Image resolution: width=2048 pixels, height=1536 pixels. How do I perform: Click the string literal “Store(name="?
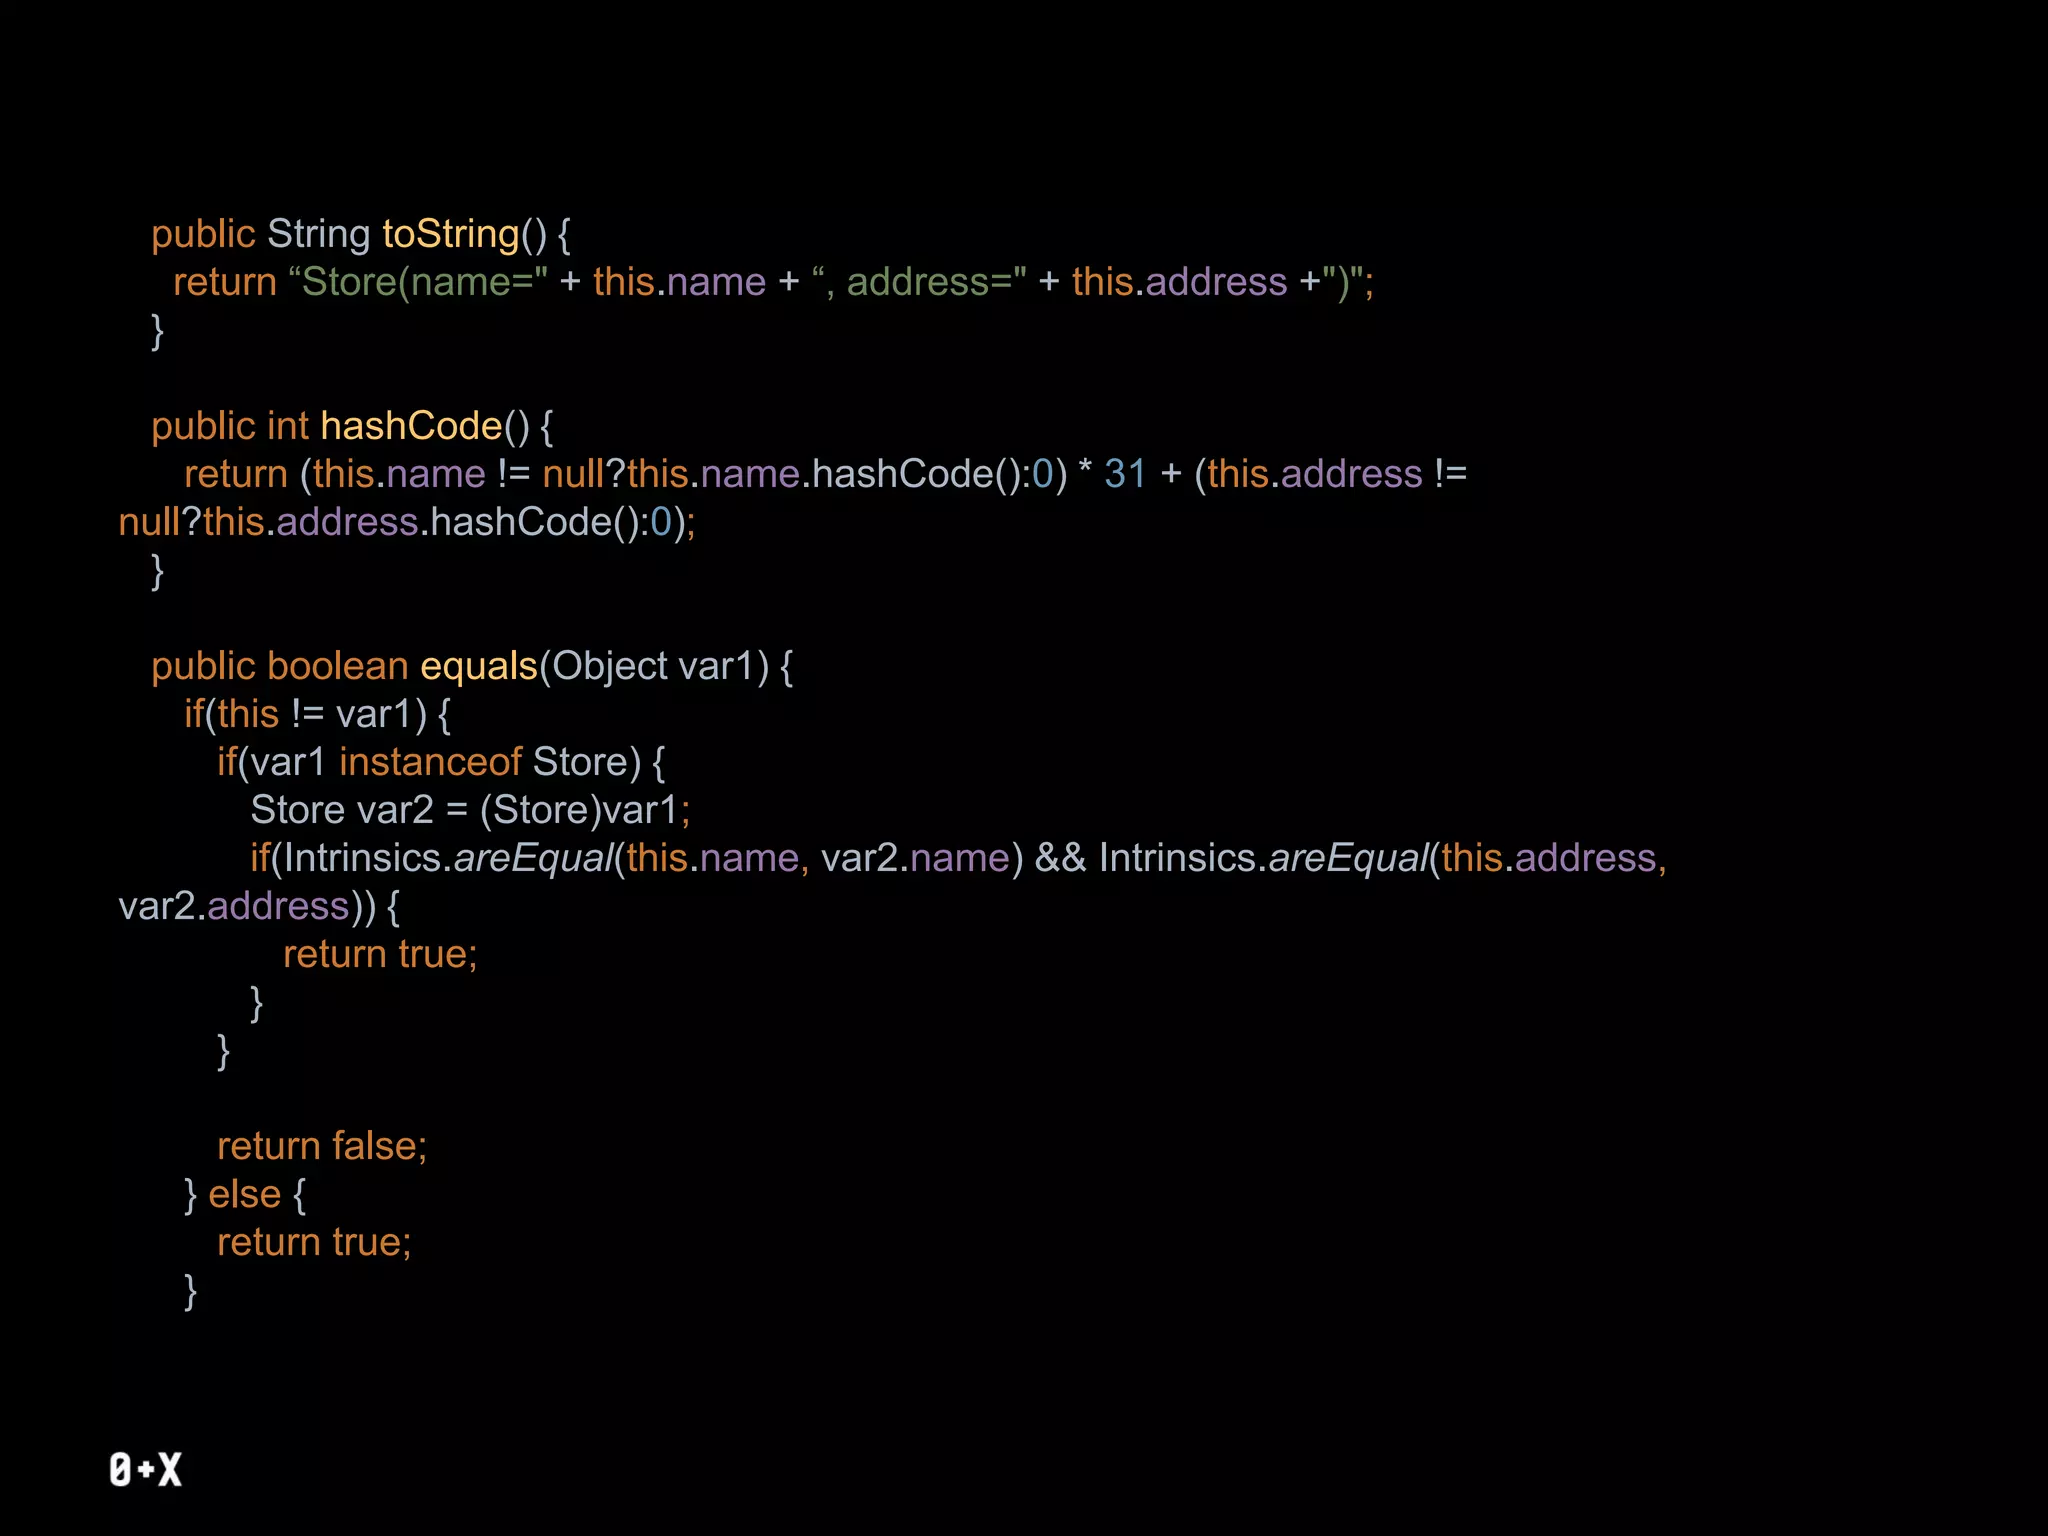418,282
